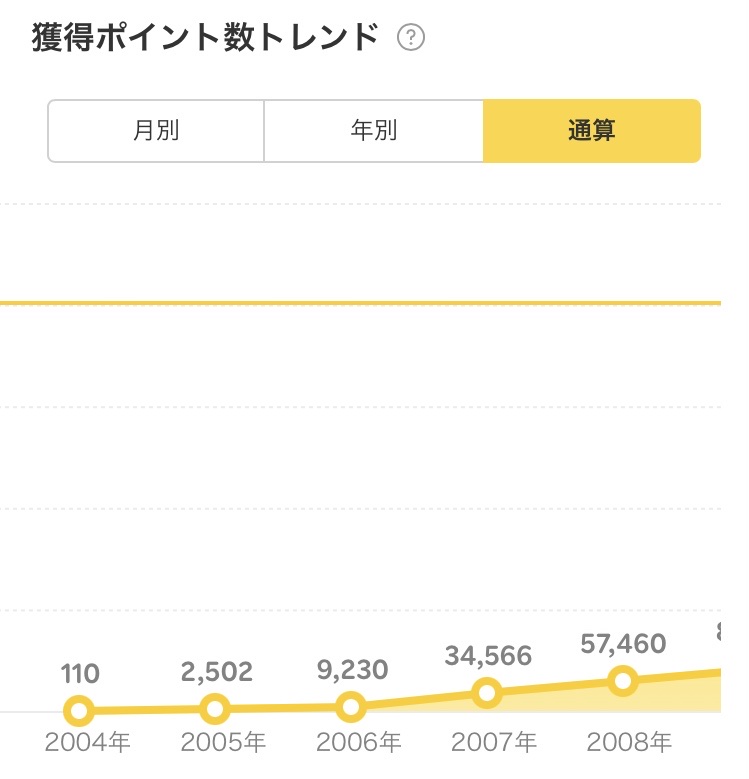Viewport: 749px width, 779px height.
Task: Click the 2008年 axis label
Action: pyautogui.click(x=629, y=743)
